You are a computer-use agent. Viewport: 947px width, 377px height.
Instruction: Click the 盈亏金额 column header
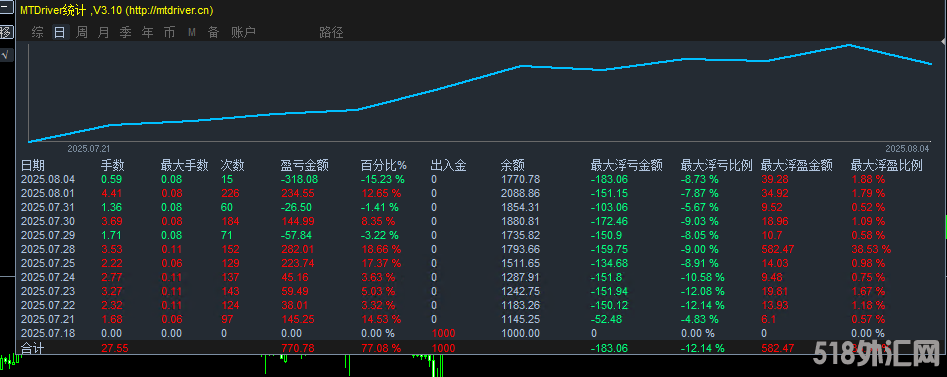click(304, 165)
